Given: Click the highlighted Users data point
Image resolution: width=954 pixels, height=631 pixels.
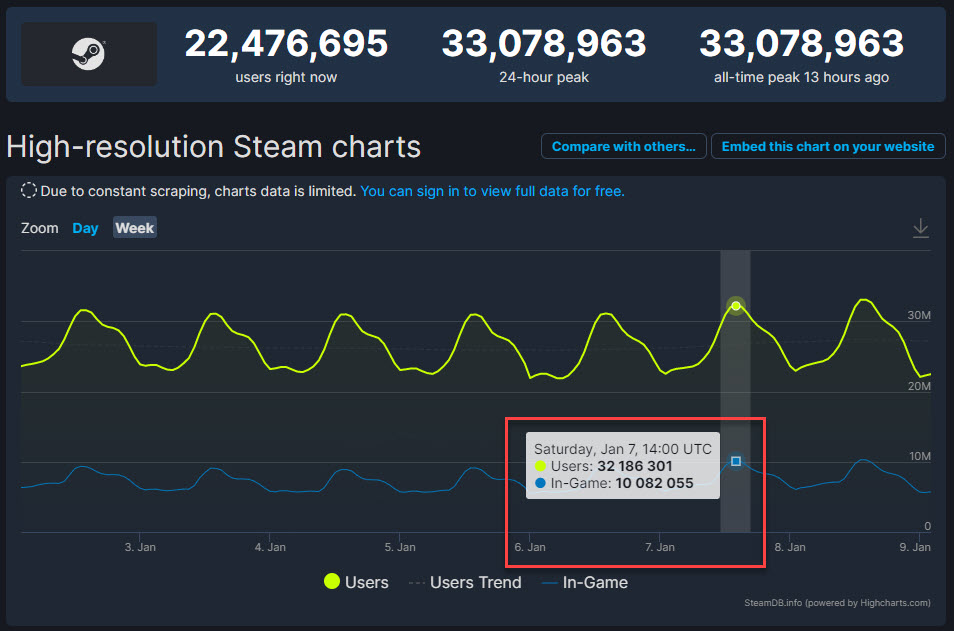Looking at the screenshot, I should coord(736,305).
